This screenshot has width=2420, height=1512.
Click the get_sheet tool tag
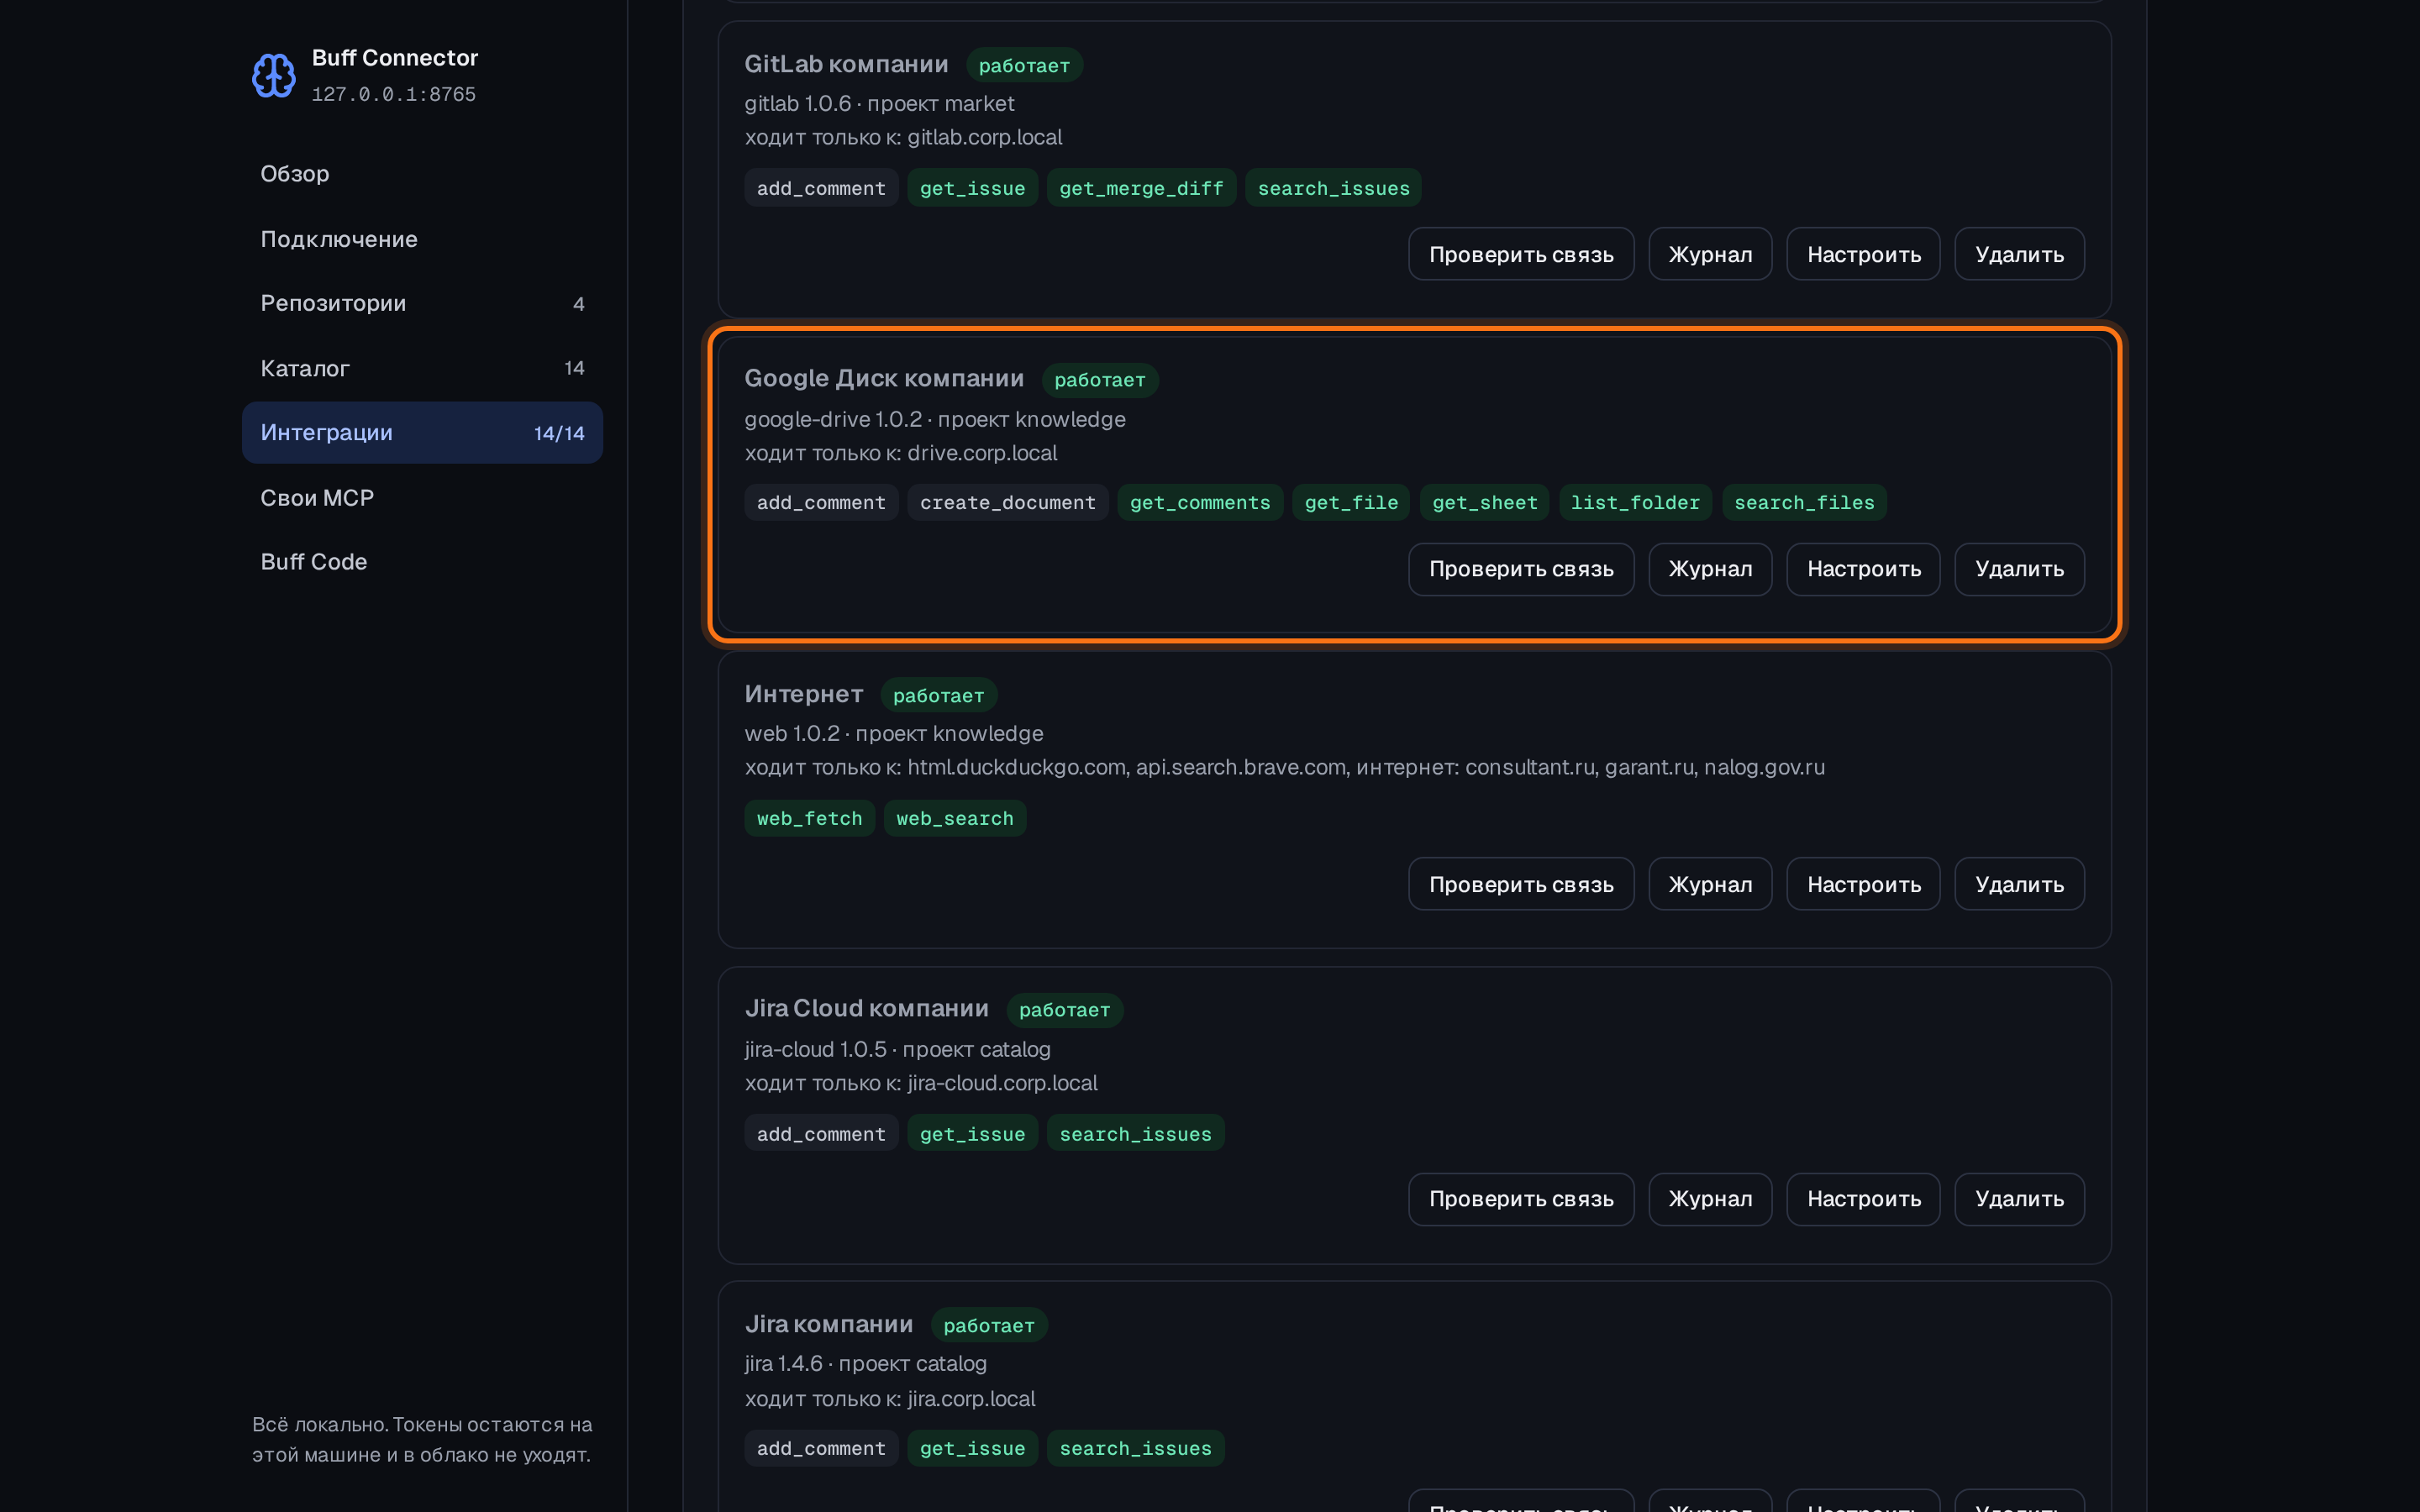coord(1484,502)
